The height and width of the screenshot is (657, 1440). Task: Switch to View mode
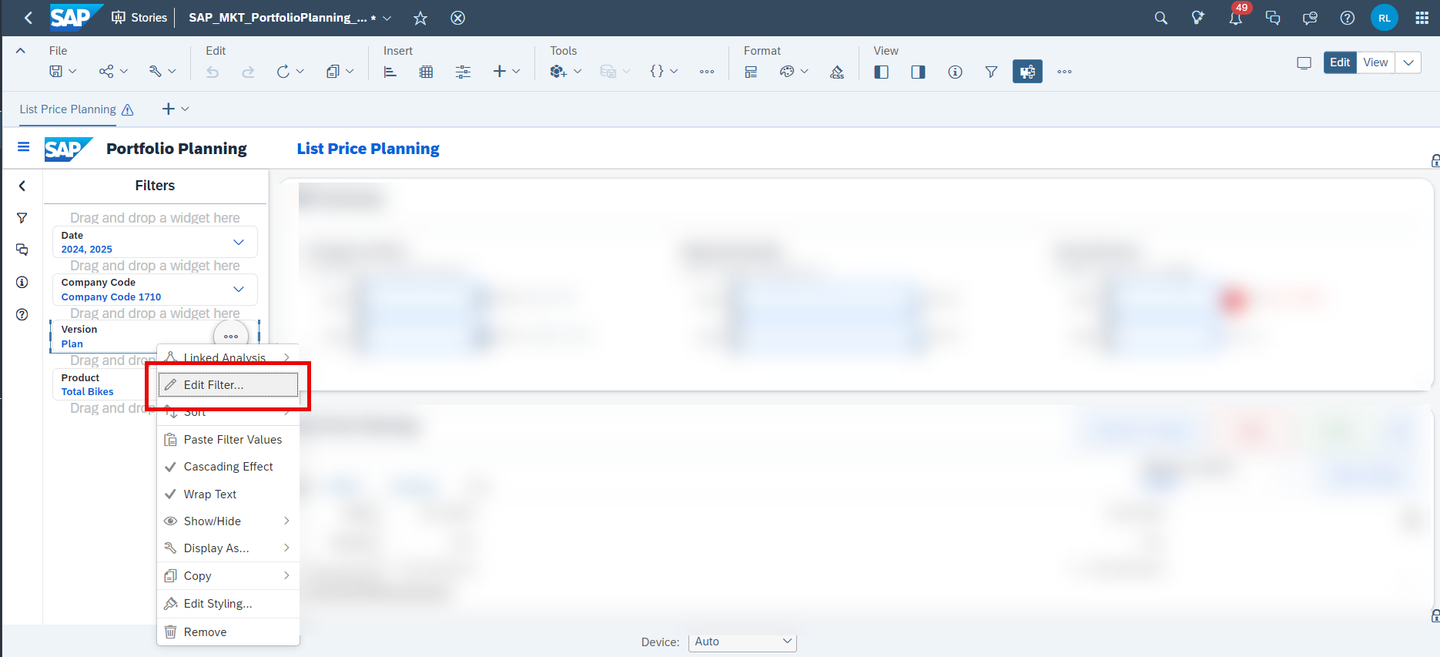click(x=1376, y=62)
